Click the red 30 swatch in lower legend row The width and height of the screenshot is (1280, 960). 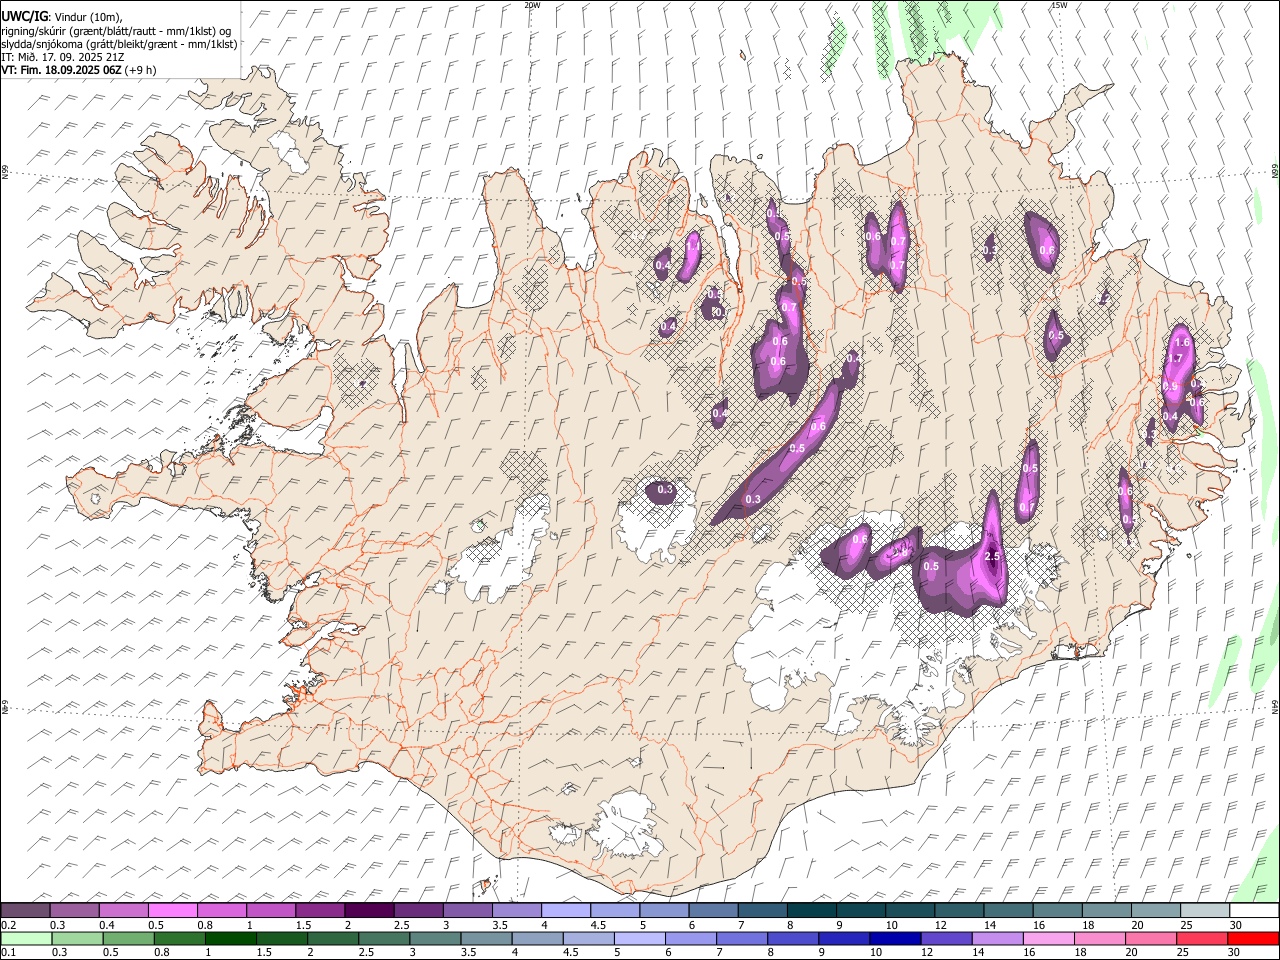click(x=1252, y=938)
